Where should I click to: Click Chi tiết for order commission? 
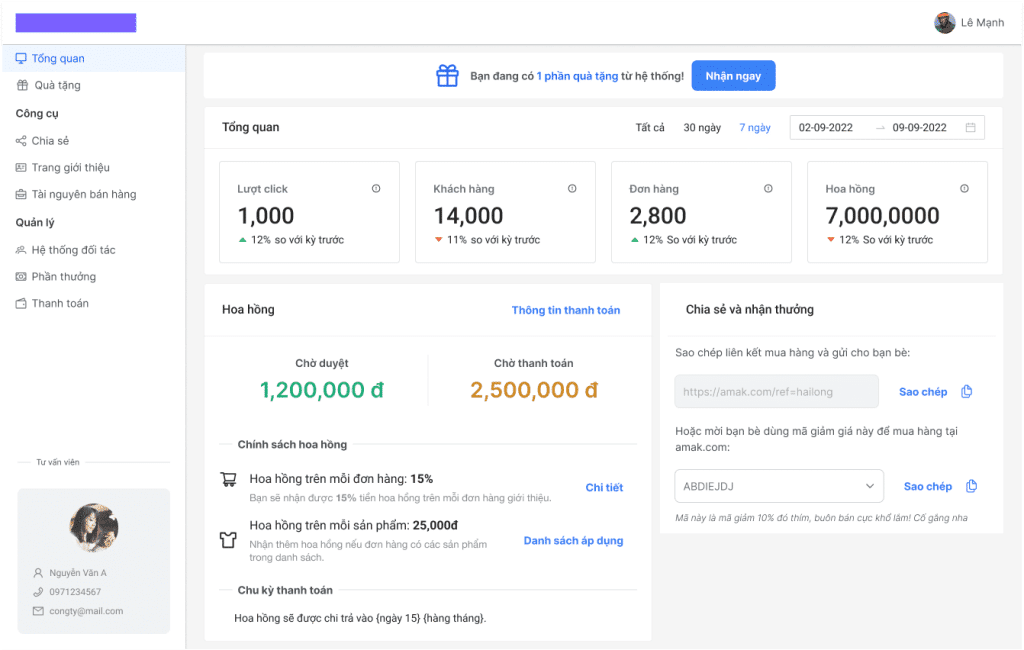pyautogui.click(x=604, y=488)
